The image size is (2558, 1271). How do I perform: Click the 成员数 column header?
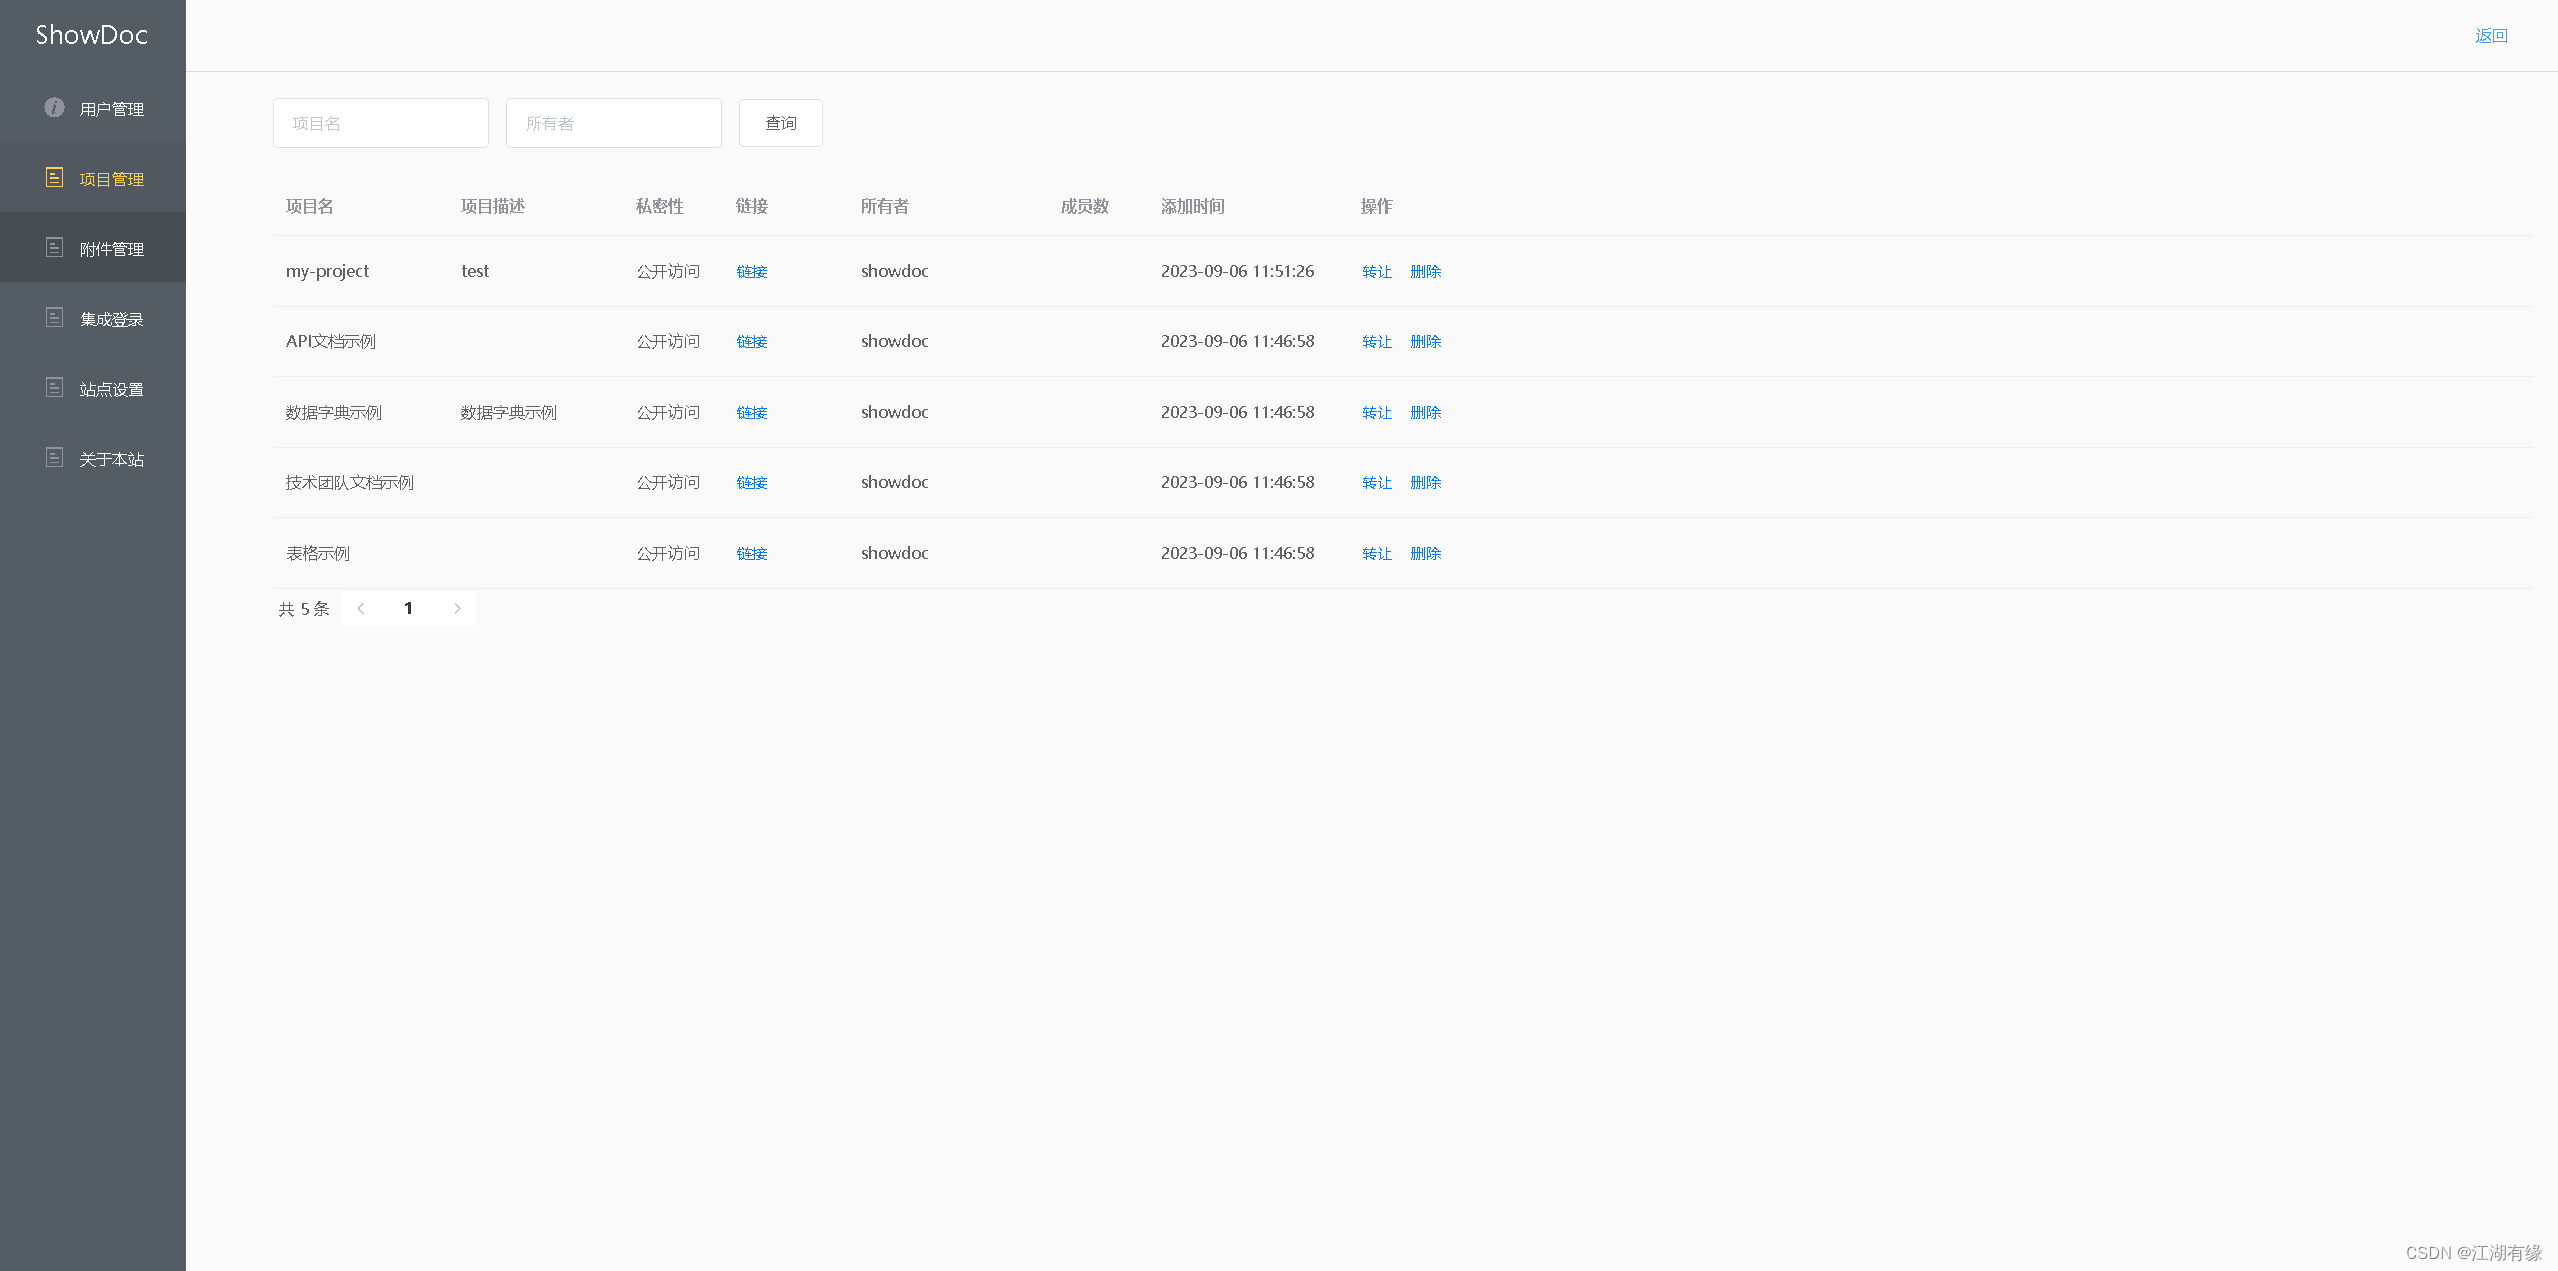click(x=1085, y=207)
